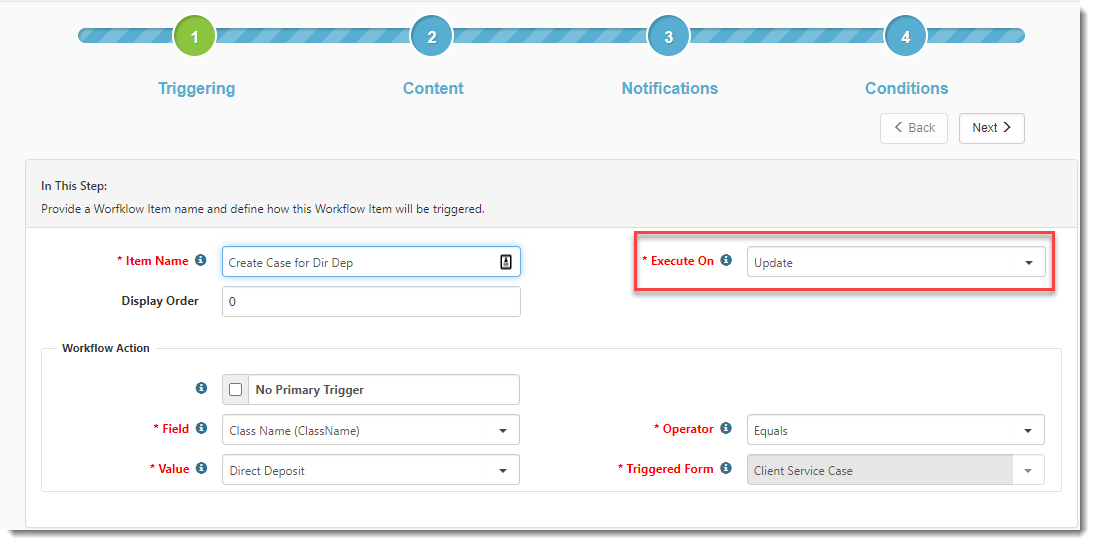Expand the Class Name field dropdown
This screenshot has height=545, width=1095.
[x=370, y=431]
